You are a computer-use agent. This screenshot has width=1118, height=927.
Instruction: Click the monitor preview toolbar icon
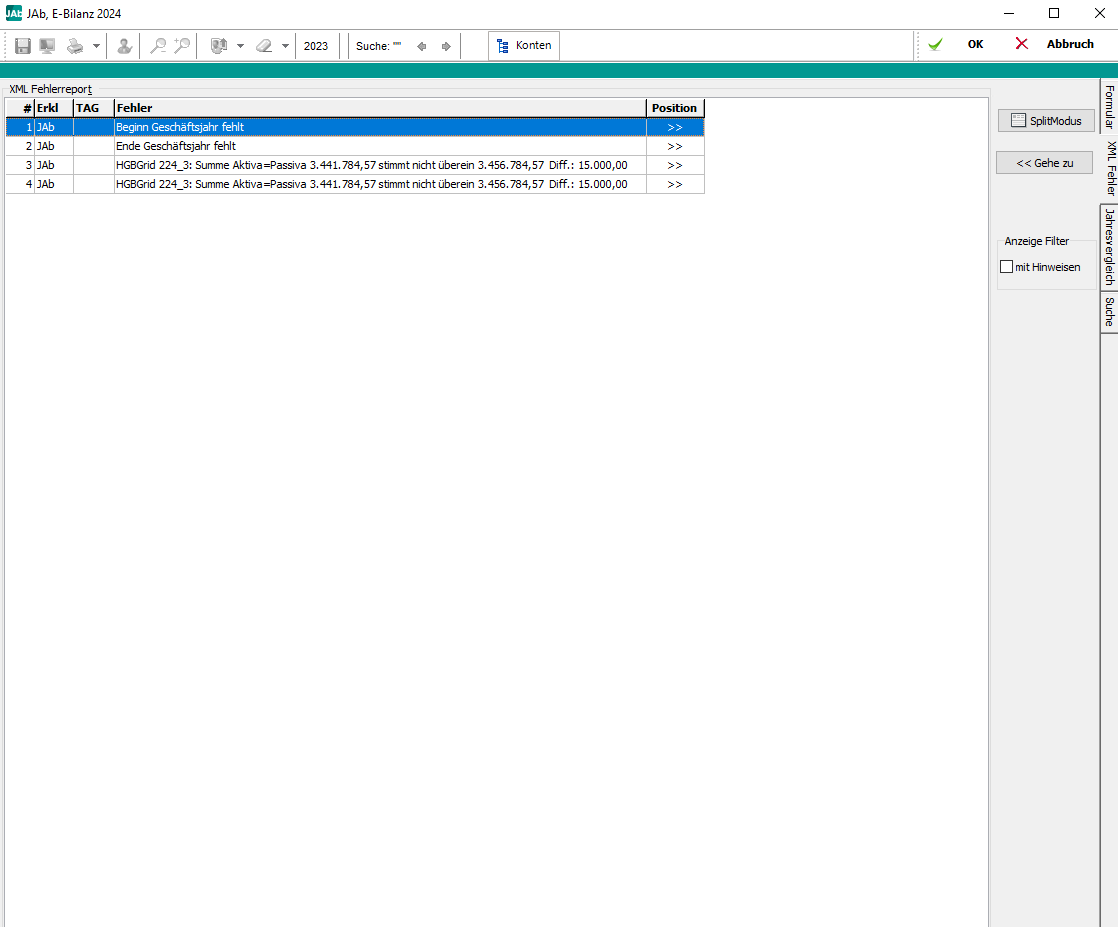[47, 46]
